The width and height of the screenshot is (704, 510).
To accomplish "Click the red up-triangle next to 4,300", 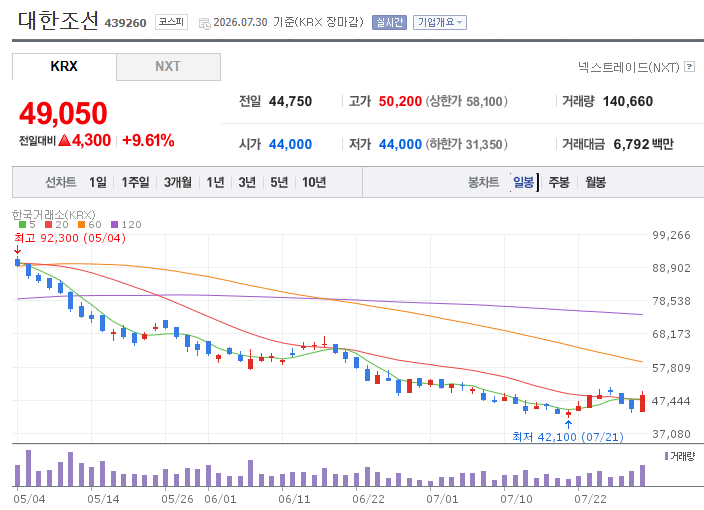I will [x=65, y=141].
